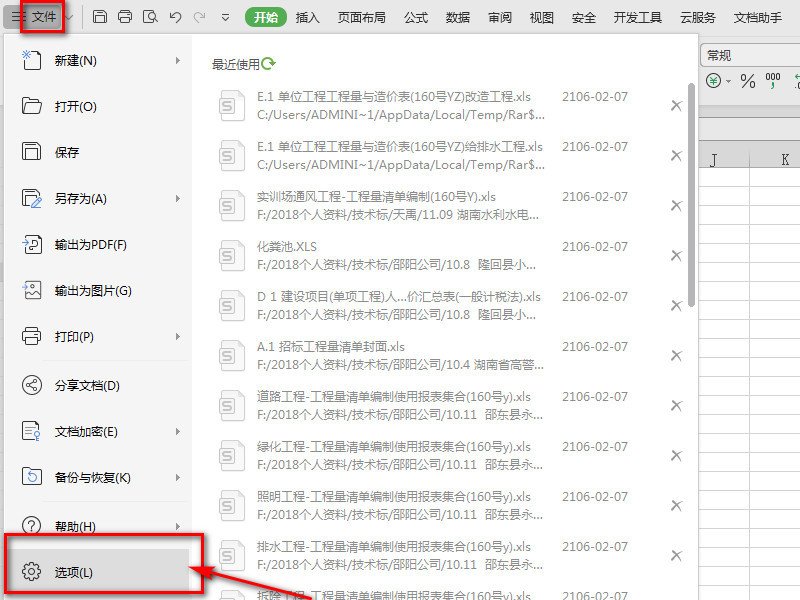The image size is (800, 600).
Task: Apply thousands separator with the 000 comma icon
Action: pyautogui.click(x=772, y=81)
